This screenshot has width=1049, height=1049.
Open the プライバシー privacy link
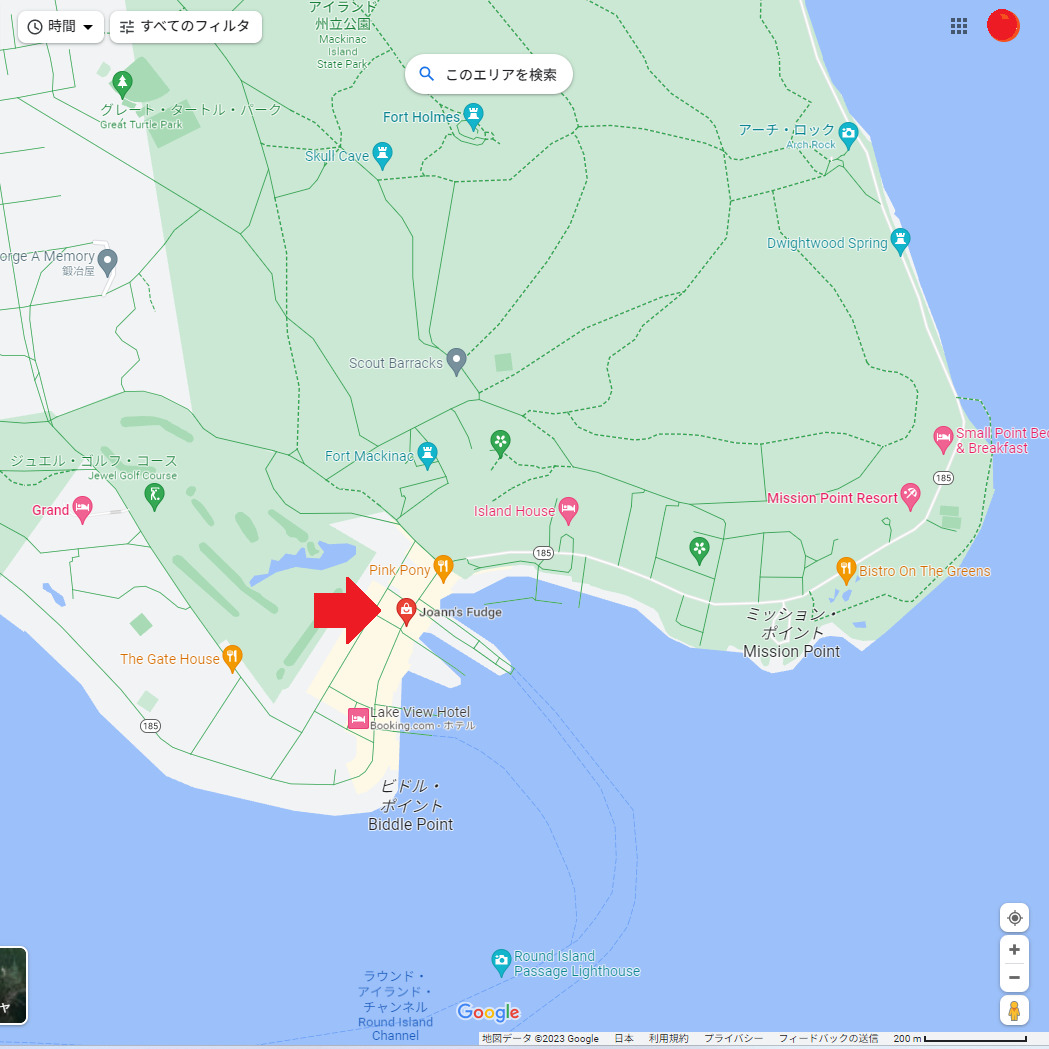tap(733, 1038)
